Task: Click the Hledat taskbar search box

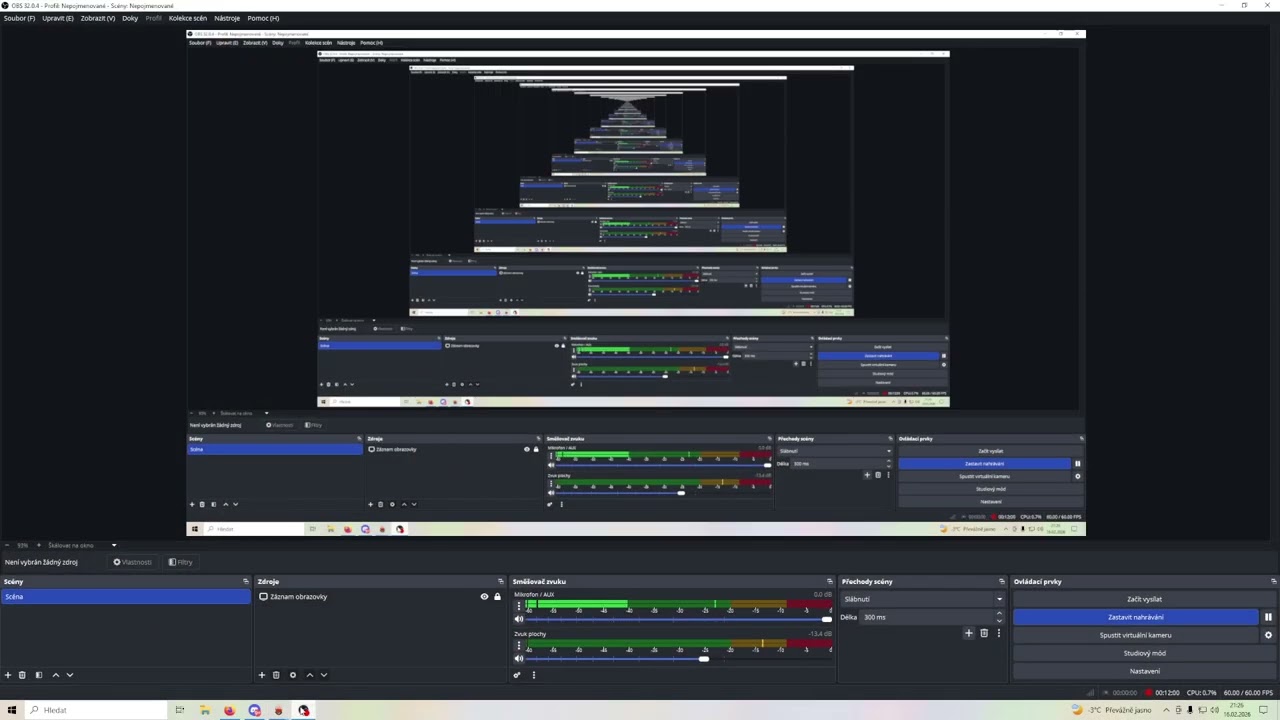Action: (97, 710)
